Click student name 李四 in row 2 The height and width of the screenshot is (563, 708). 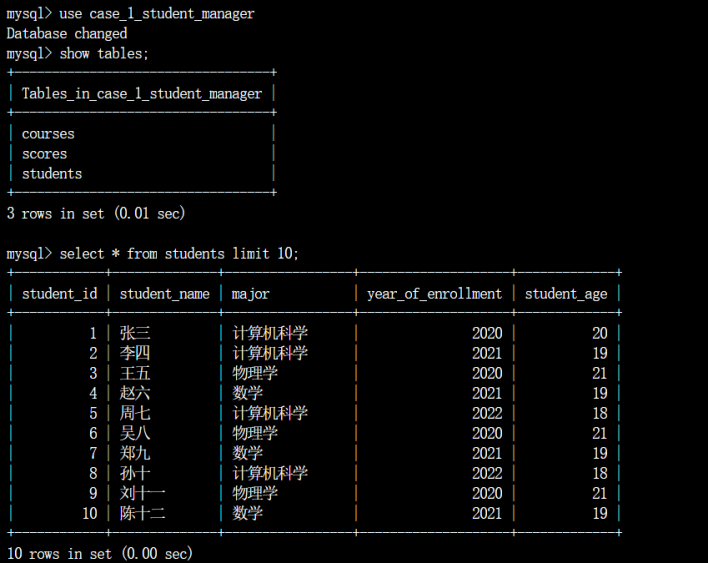tap(135, 353)
